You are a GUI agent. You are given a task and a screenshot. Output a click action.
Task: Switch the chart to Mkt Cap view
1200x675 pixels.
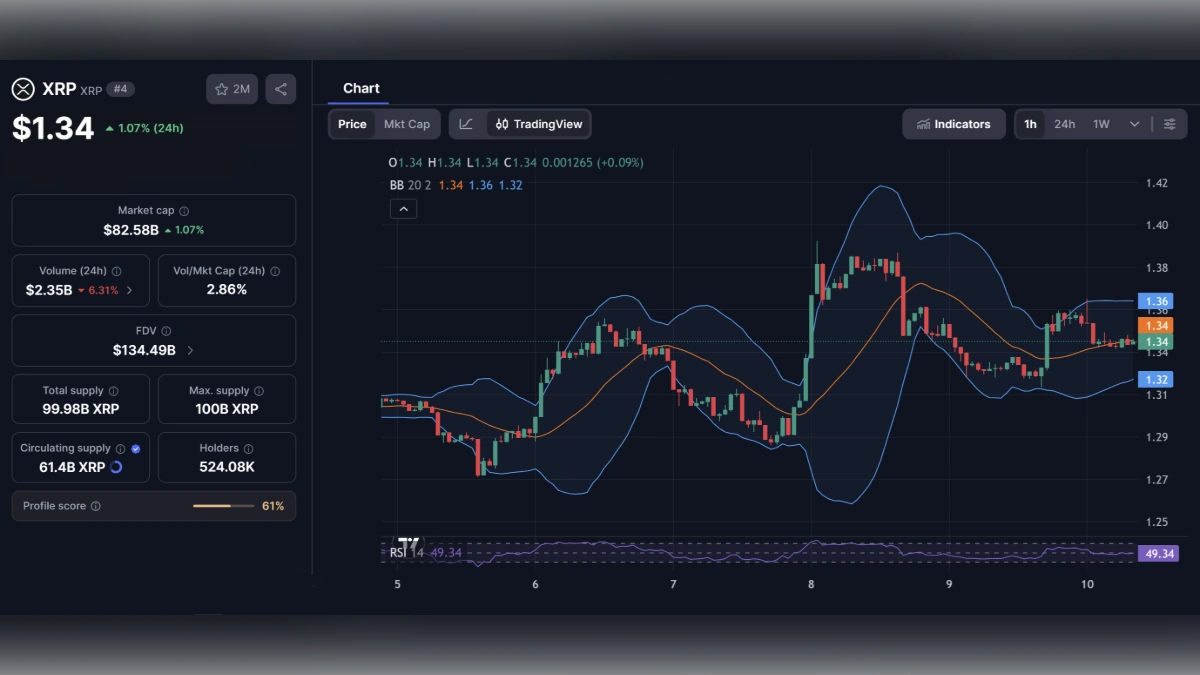tap(407, 124)
